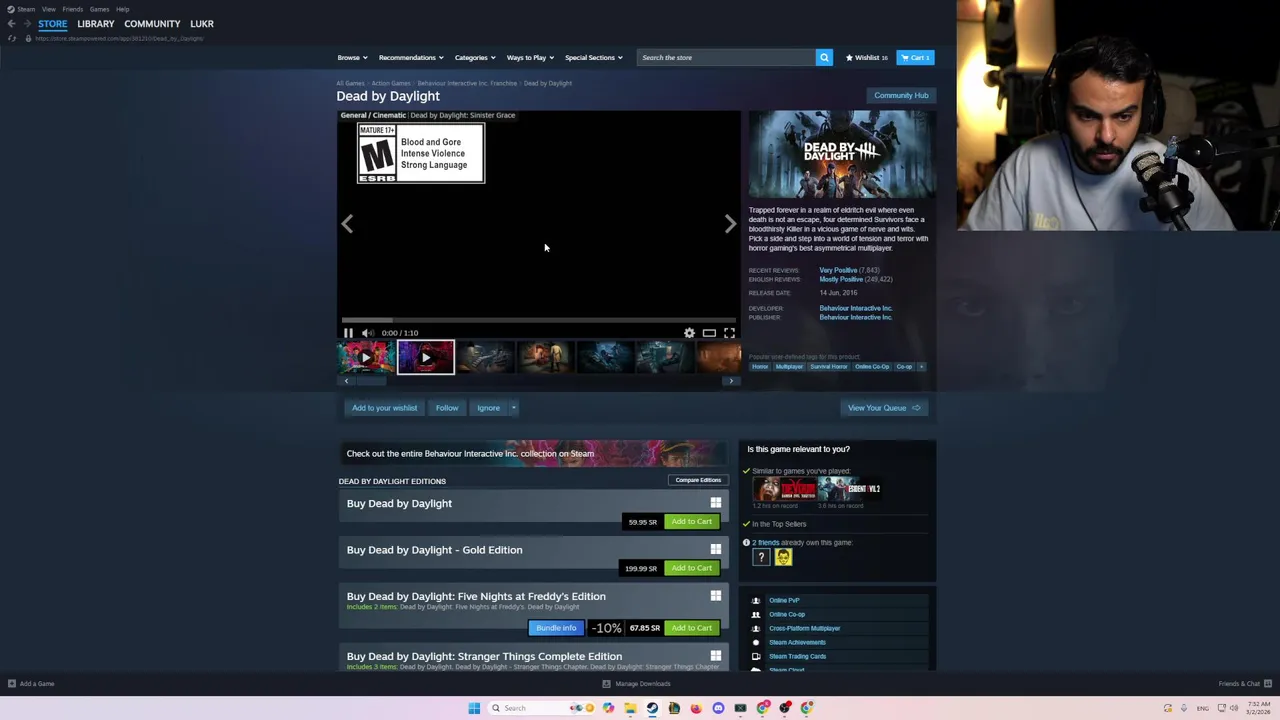This screenshot has width=1280, height=720.
Task: Go forward with Steam navigation arrow
Action: [26, 23]
